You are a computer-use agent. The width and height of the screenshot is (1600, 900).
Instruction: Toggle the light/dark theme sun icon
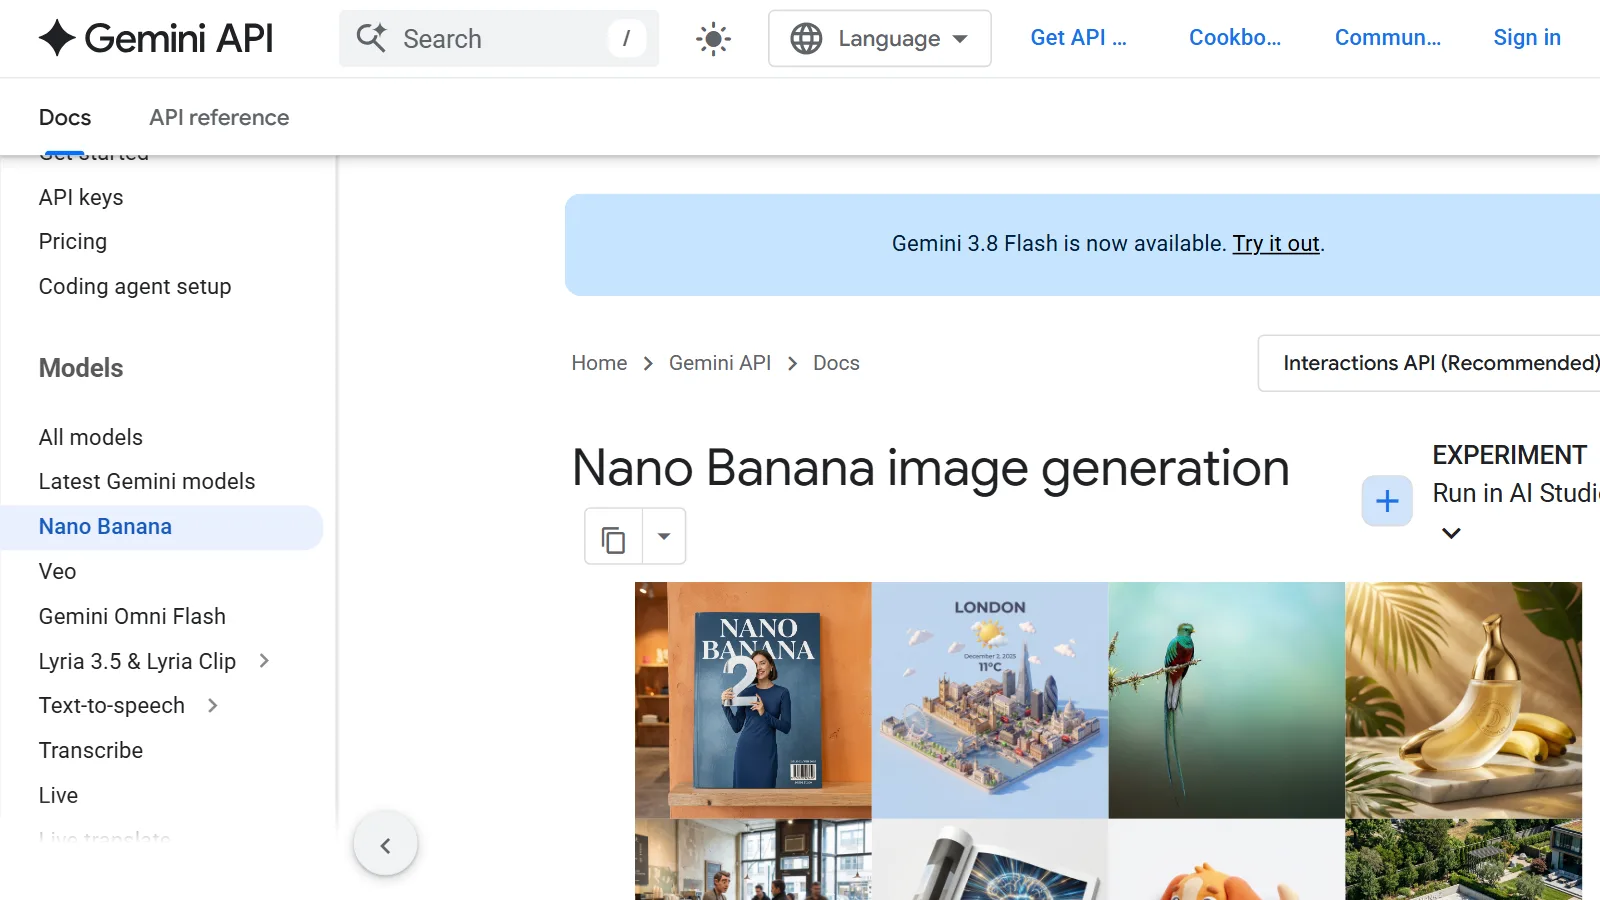pyautogui.click(x=713, y=39)
